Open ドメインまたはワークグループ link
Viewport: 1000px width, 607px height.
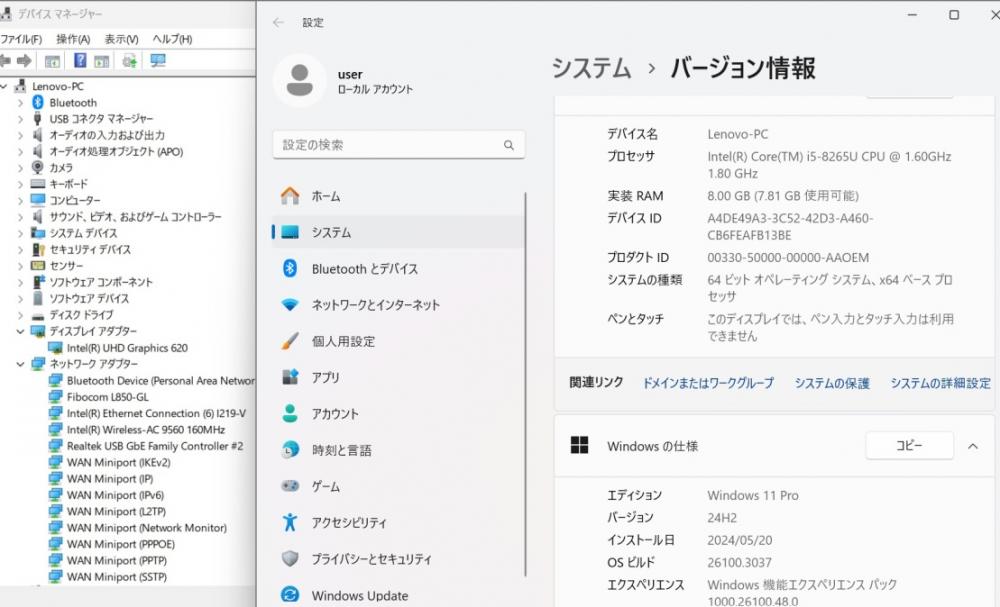(707, 383)
